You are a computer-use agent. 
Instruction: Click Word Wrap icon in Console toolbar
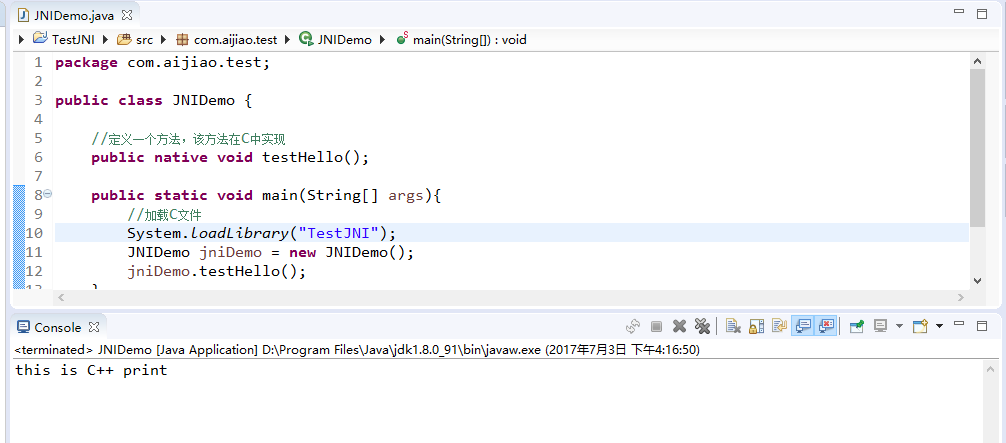(779, 326)
